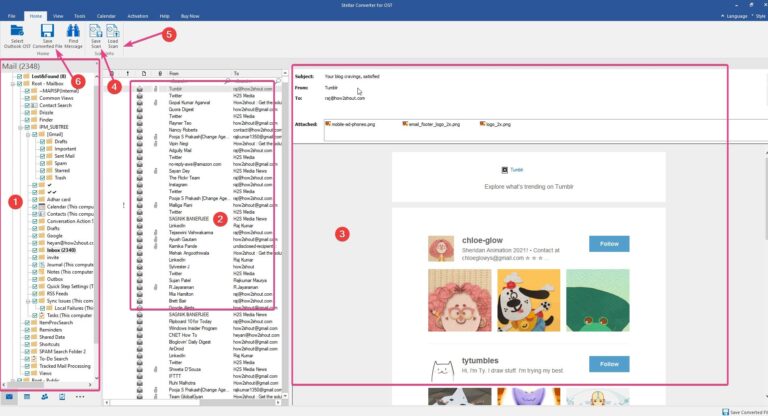768x416 pixels.
Task: Click the mail list vertical scrollbar
Action: (x=285, y=235)
